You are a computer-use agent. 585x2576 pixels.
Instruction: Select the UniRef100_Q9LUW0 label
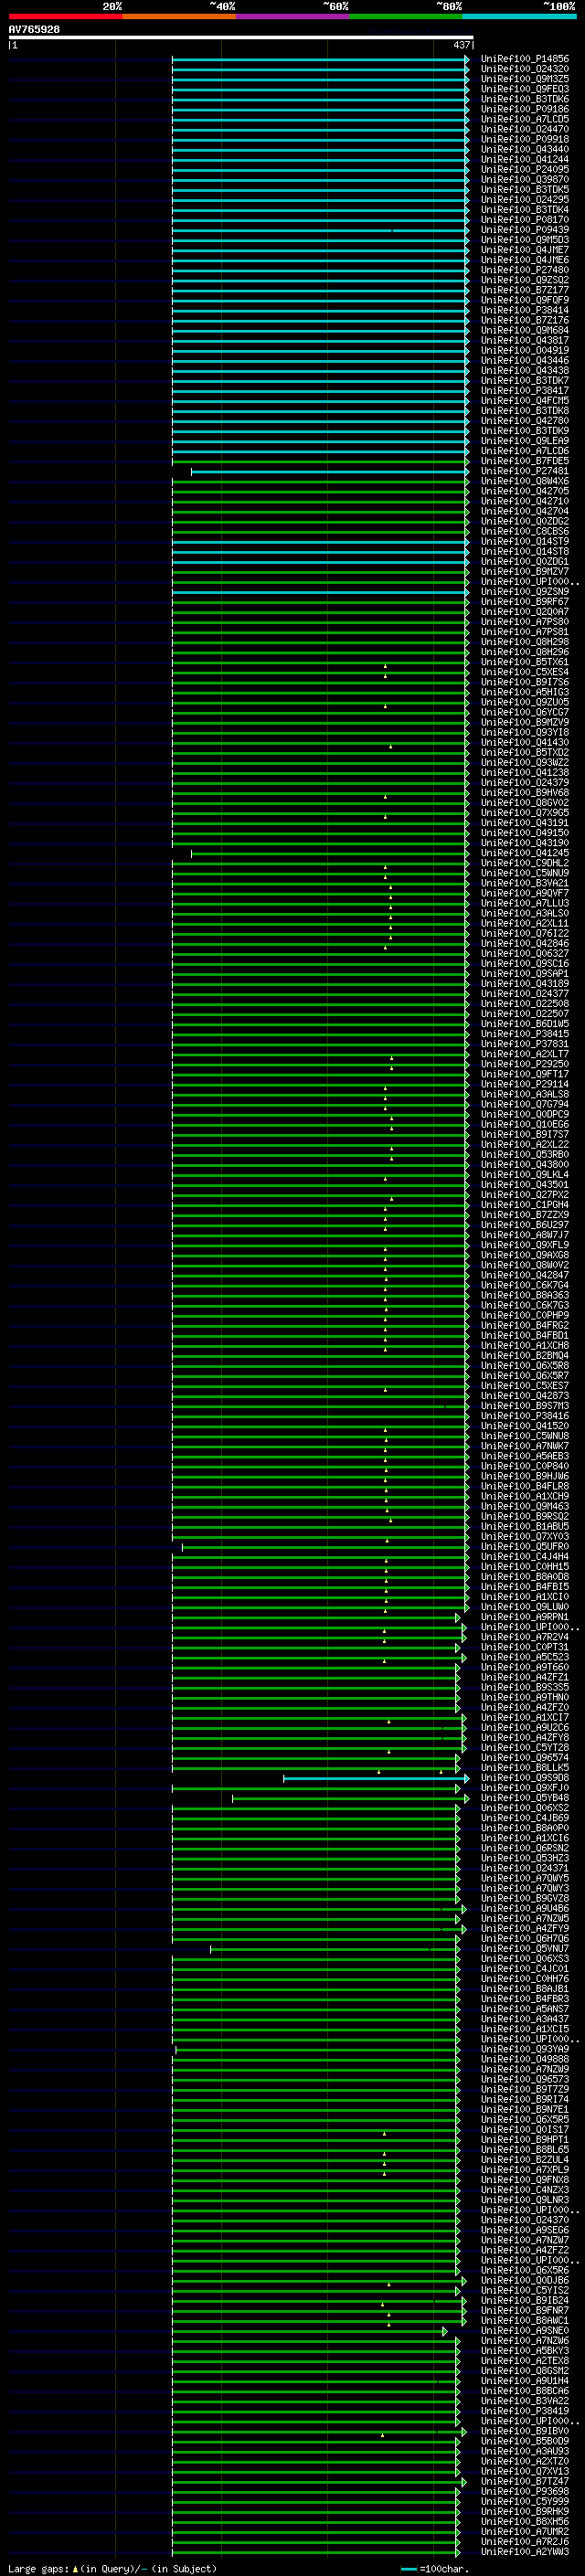[x=524, y=1607]
